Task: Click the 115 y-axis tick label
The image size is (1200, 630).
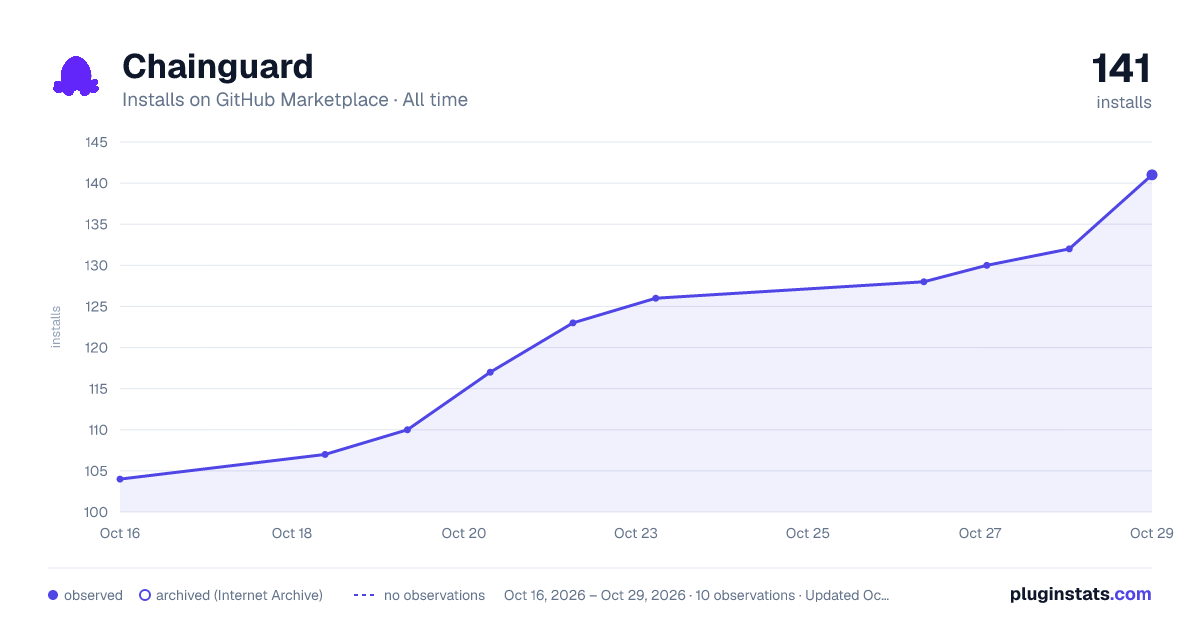Action: [x=96, y=389]
